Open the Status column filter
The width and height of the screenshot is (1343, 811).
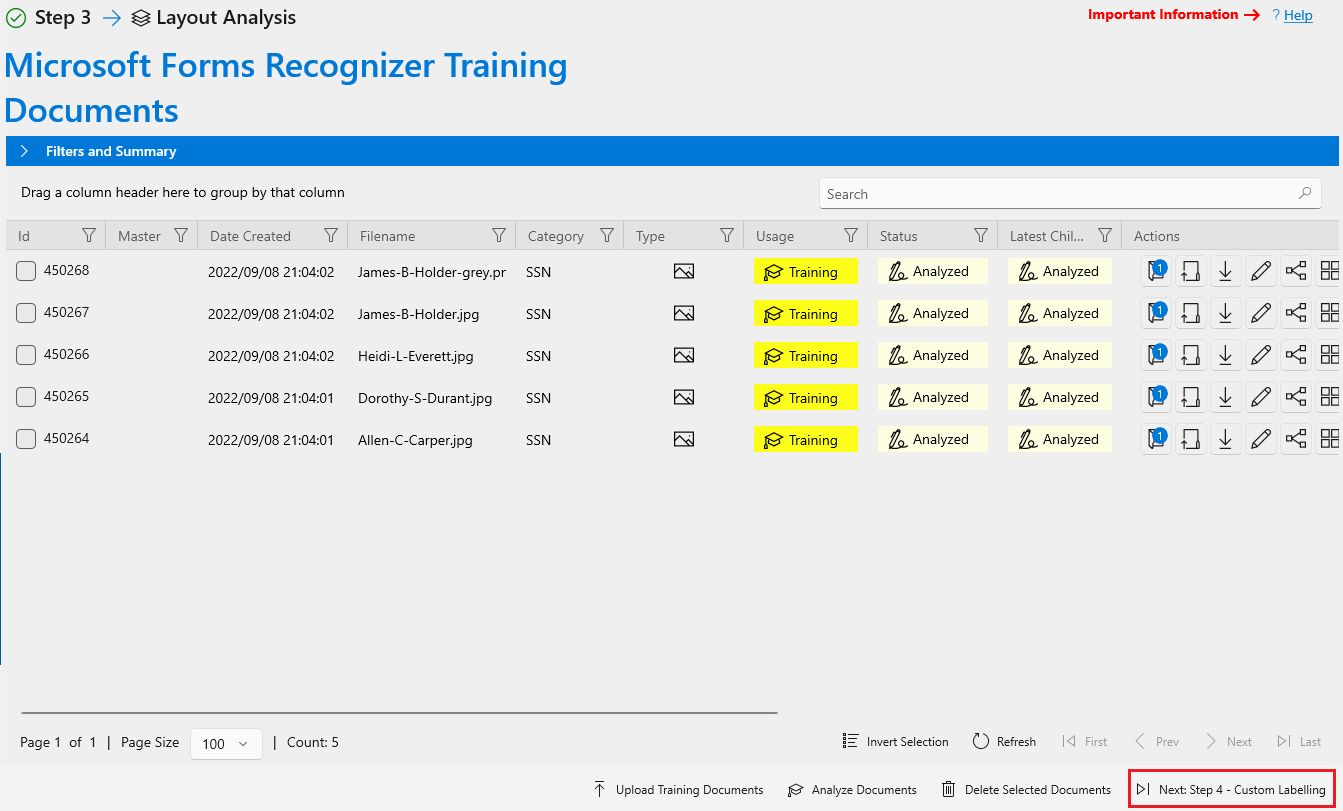[x=981, y=236]
